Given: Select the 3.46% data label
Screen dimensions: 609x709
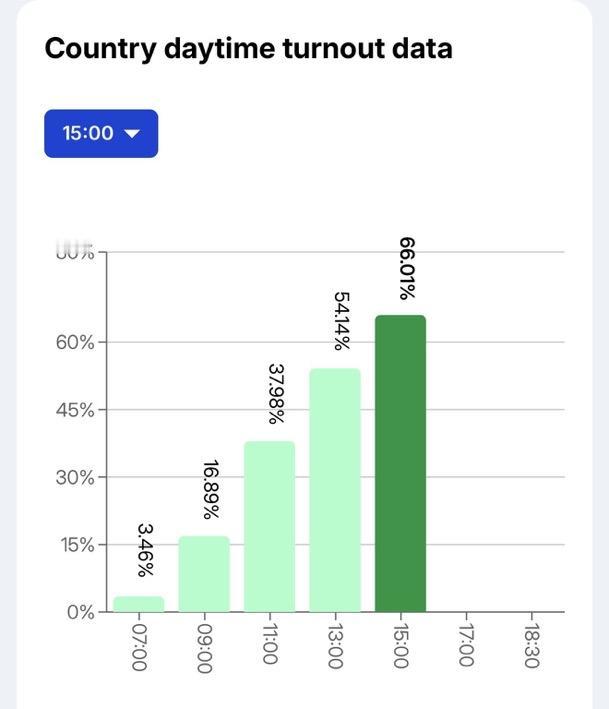Looking at the screenshot, I should (145, 550).
